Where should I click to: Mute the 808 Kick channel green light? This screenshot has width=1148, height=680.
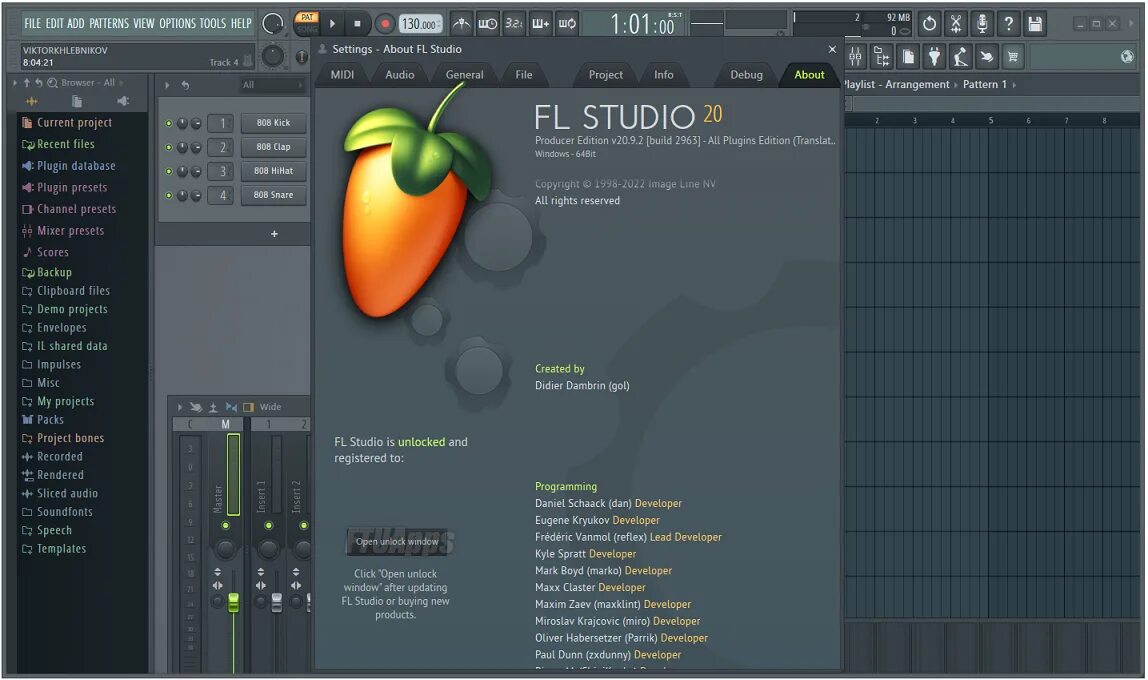point(169,123)
